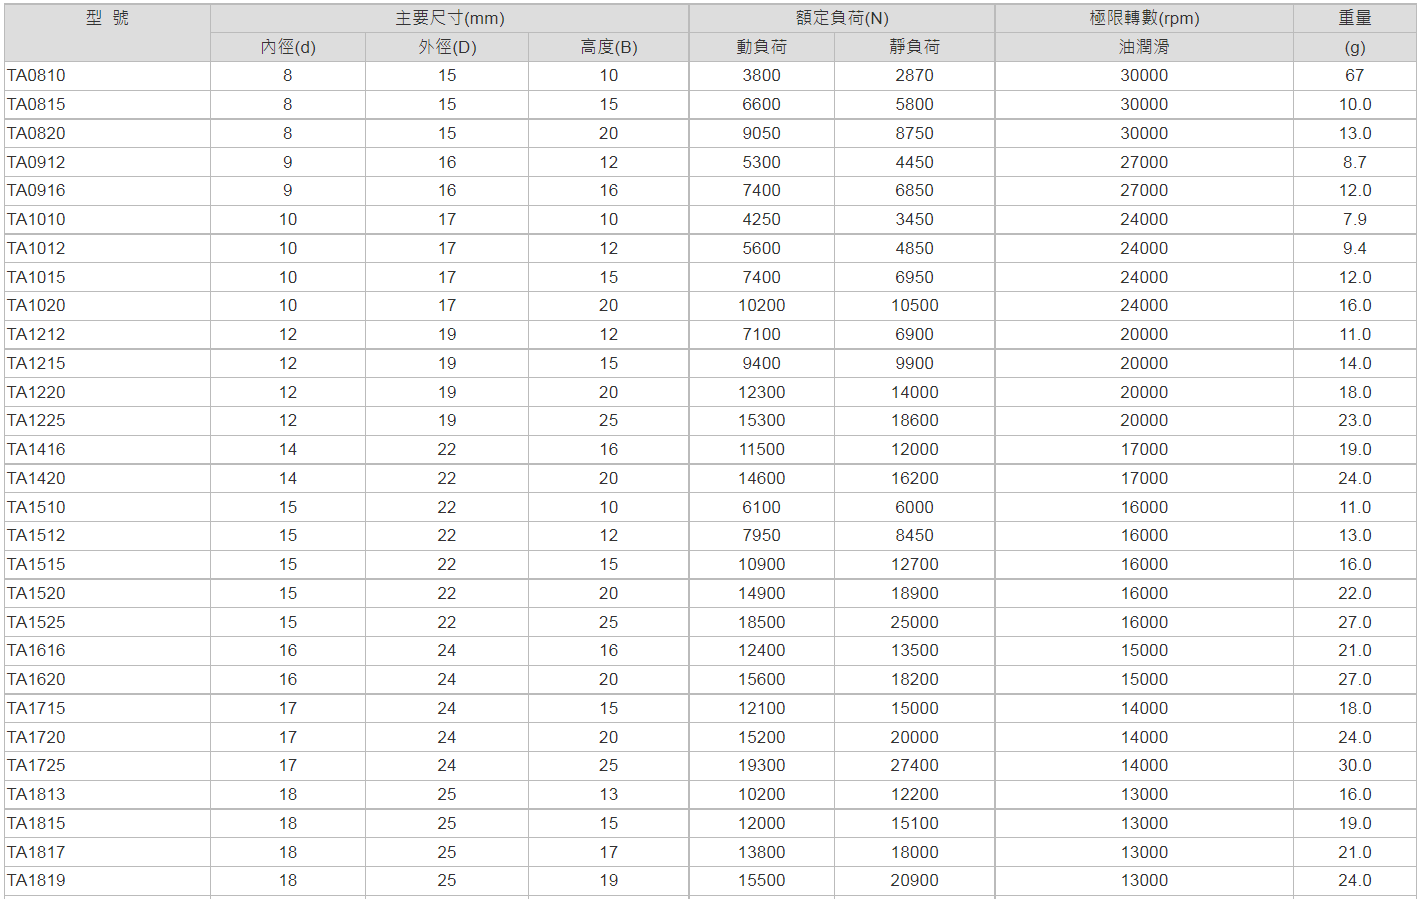Click static load value 2870
The width and height of the screenshot is (1420, 899).
click(x=914, y=76)
